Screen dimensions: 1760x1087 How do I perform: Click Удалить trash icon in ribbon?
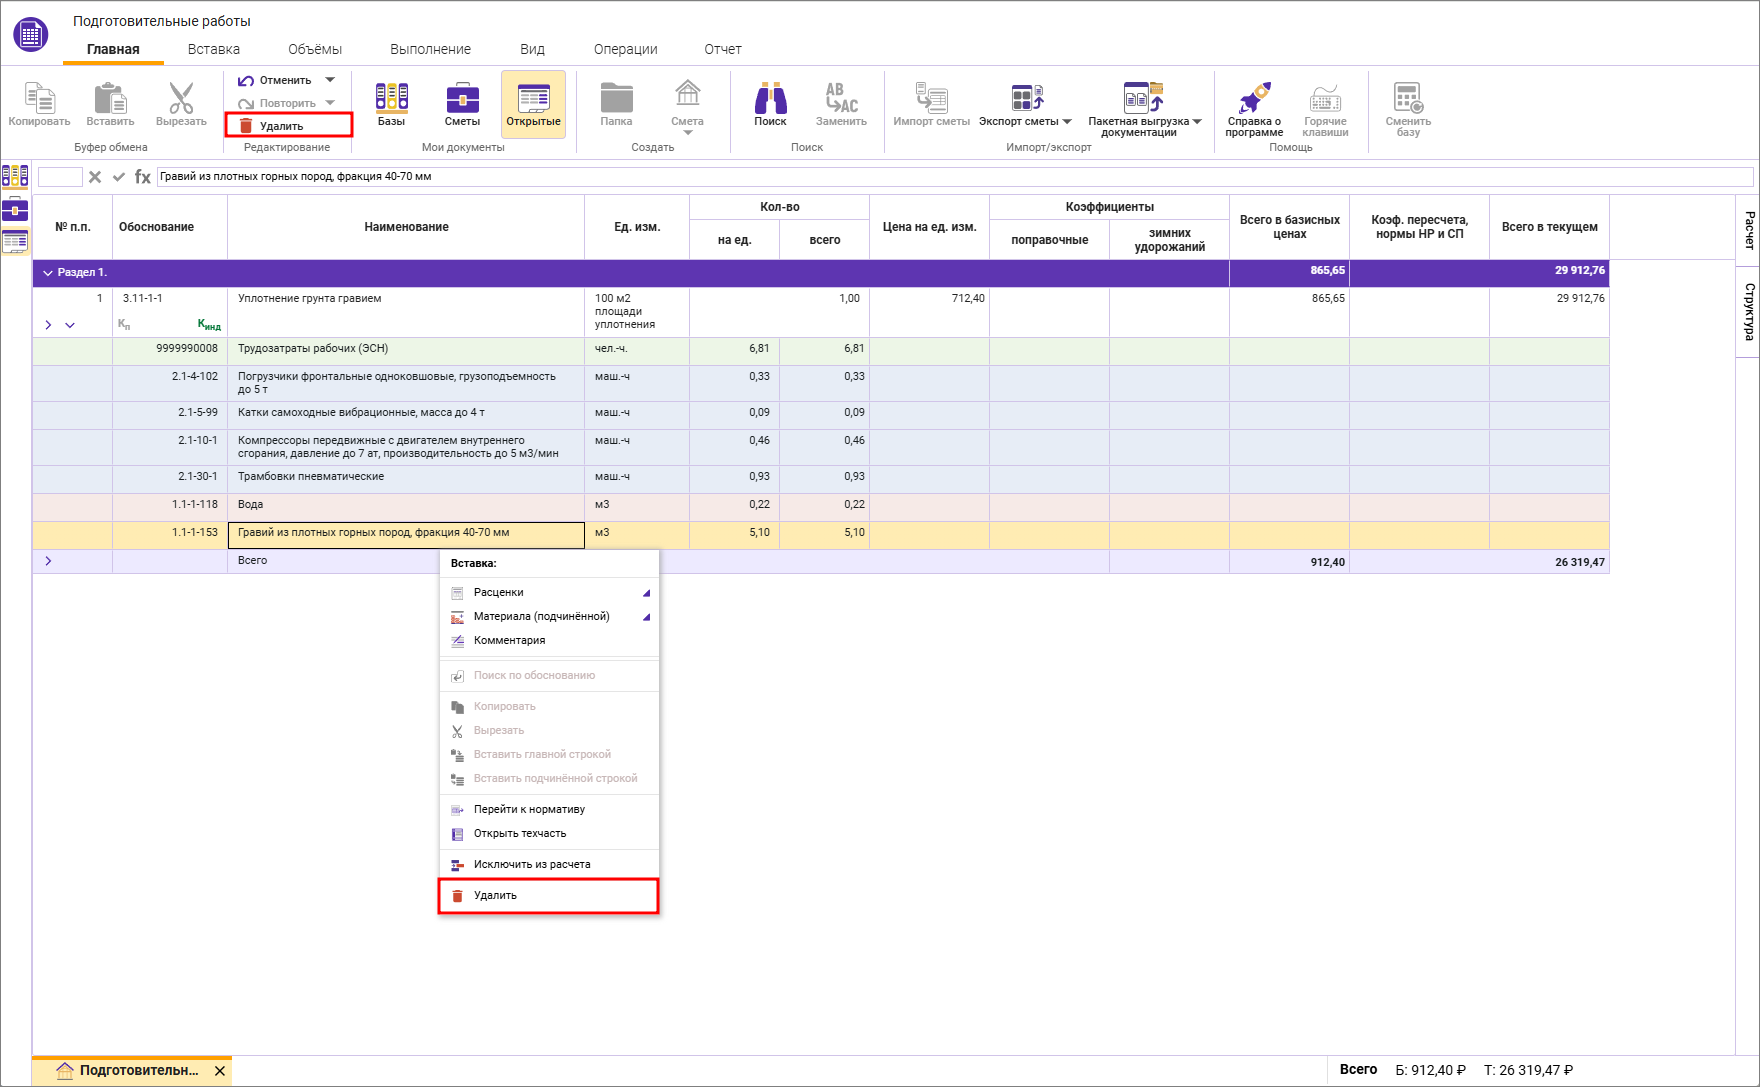(246, 126)
